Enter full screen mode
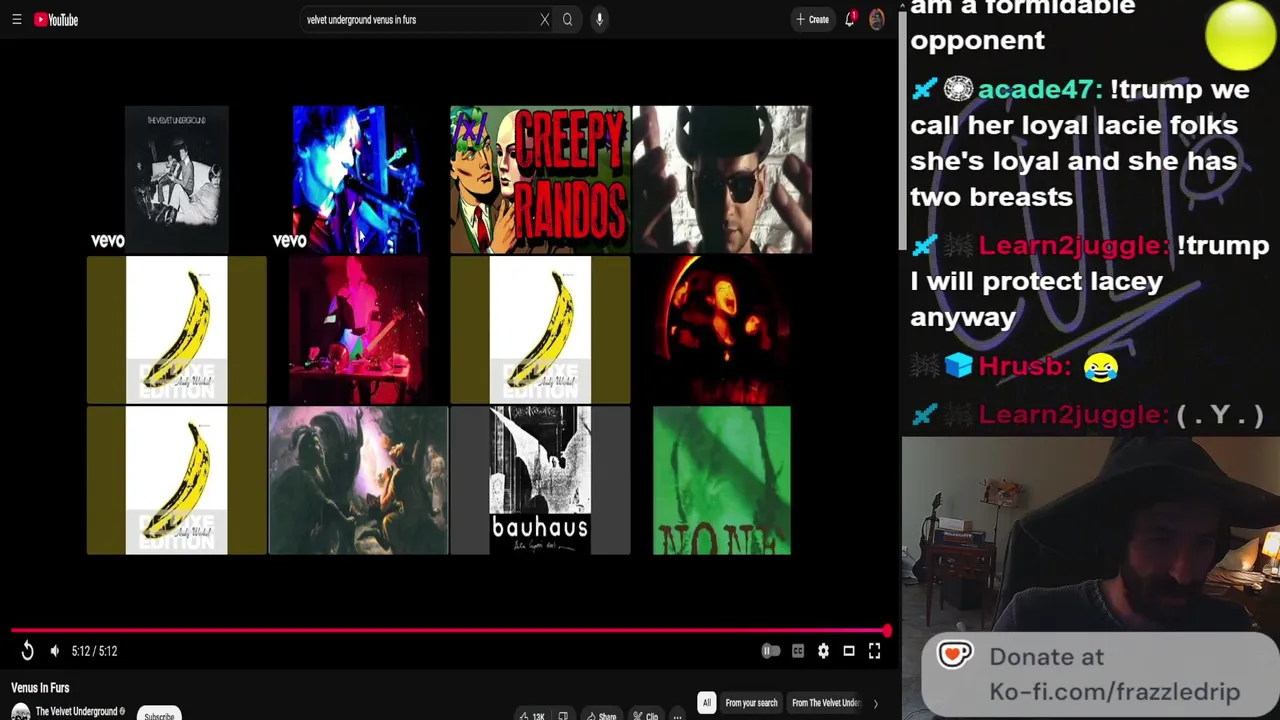 click(874, 651)
